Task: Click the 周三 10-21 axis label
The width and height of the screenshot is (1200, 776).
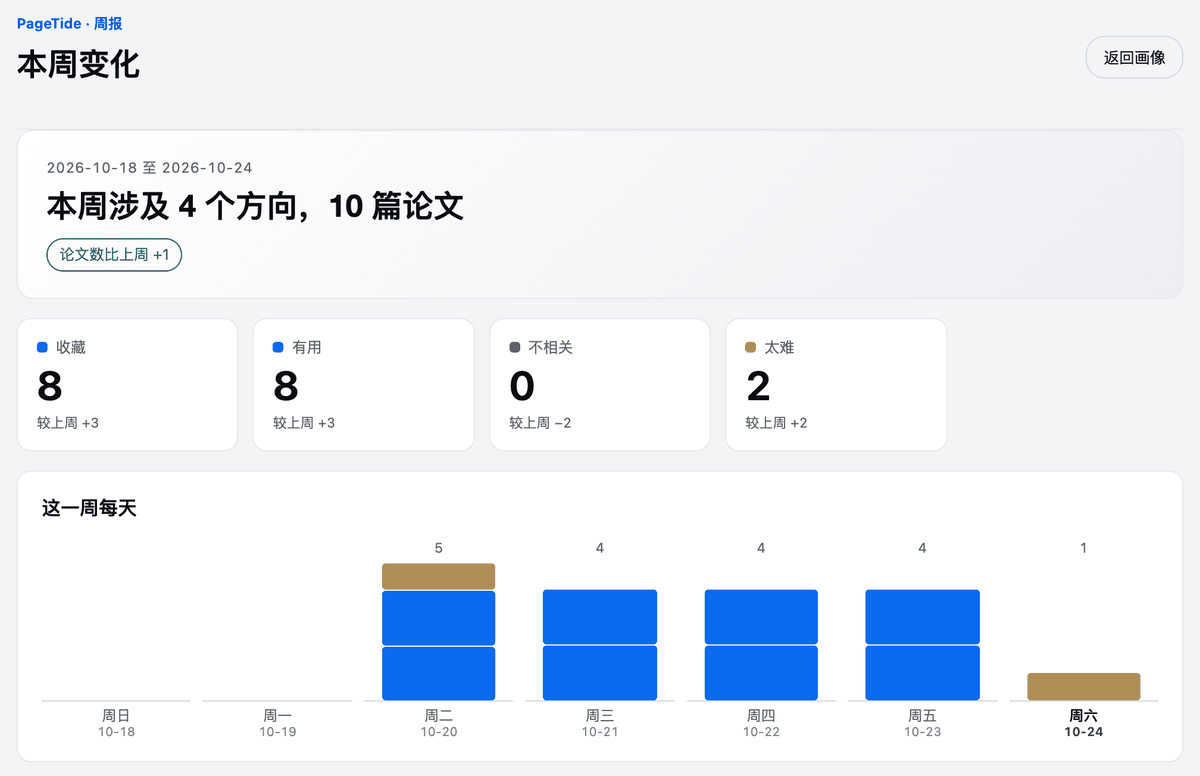Action: 600,723
